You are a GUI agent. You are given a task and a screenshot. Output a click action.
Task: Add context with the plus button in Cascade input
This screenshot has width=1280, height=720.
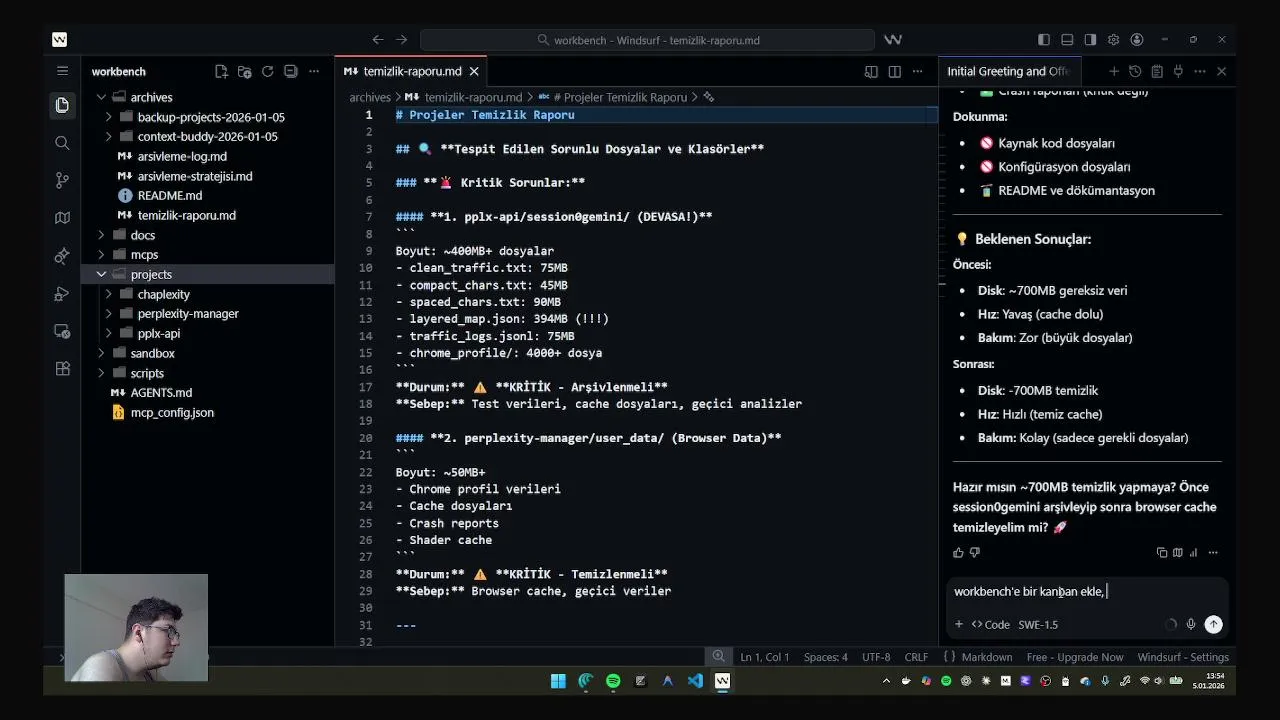[958, 624]
